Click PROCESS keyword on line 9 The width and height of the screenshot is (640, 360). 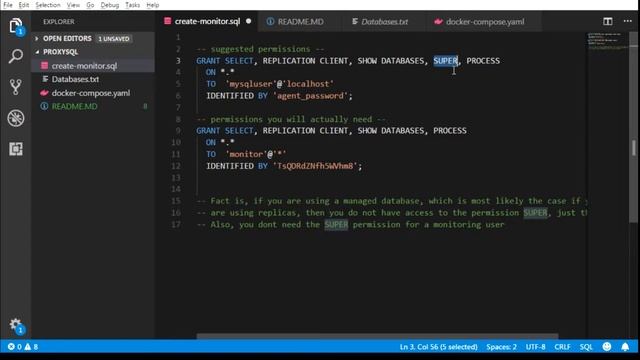point(450,131)
